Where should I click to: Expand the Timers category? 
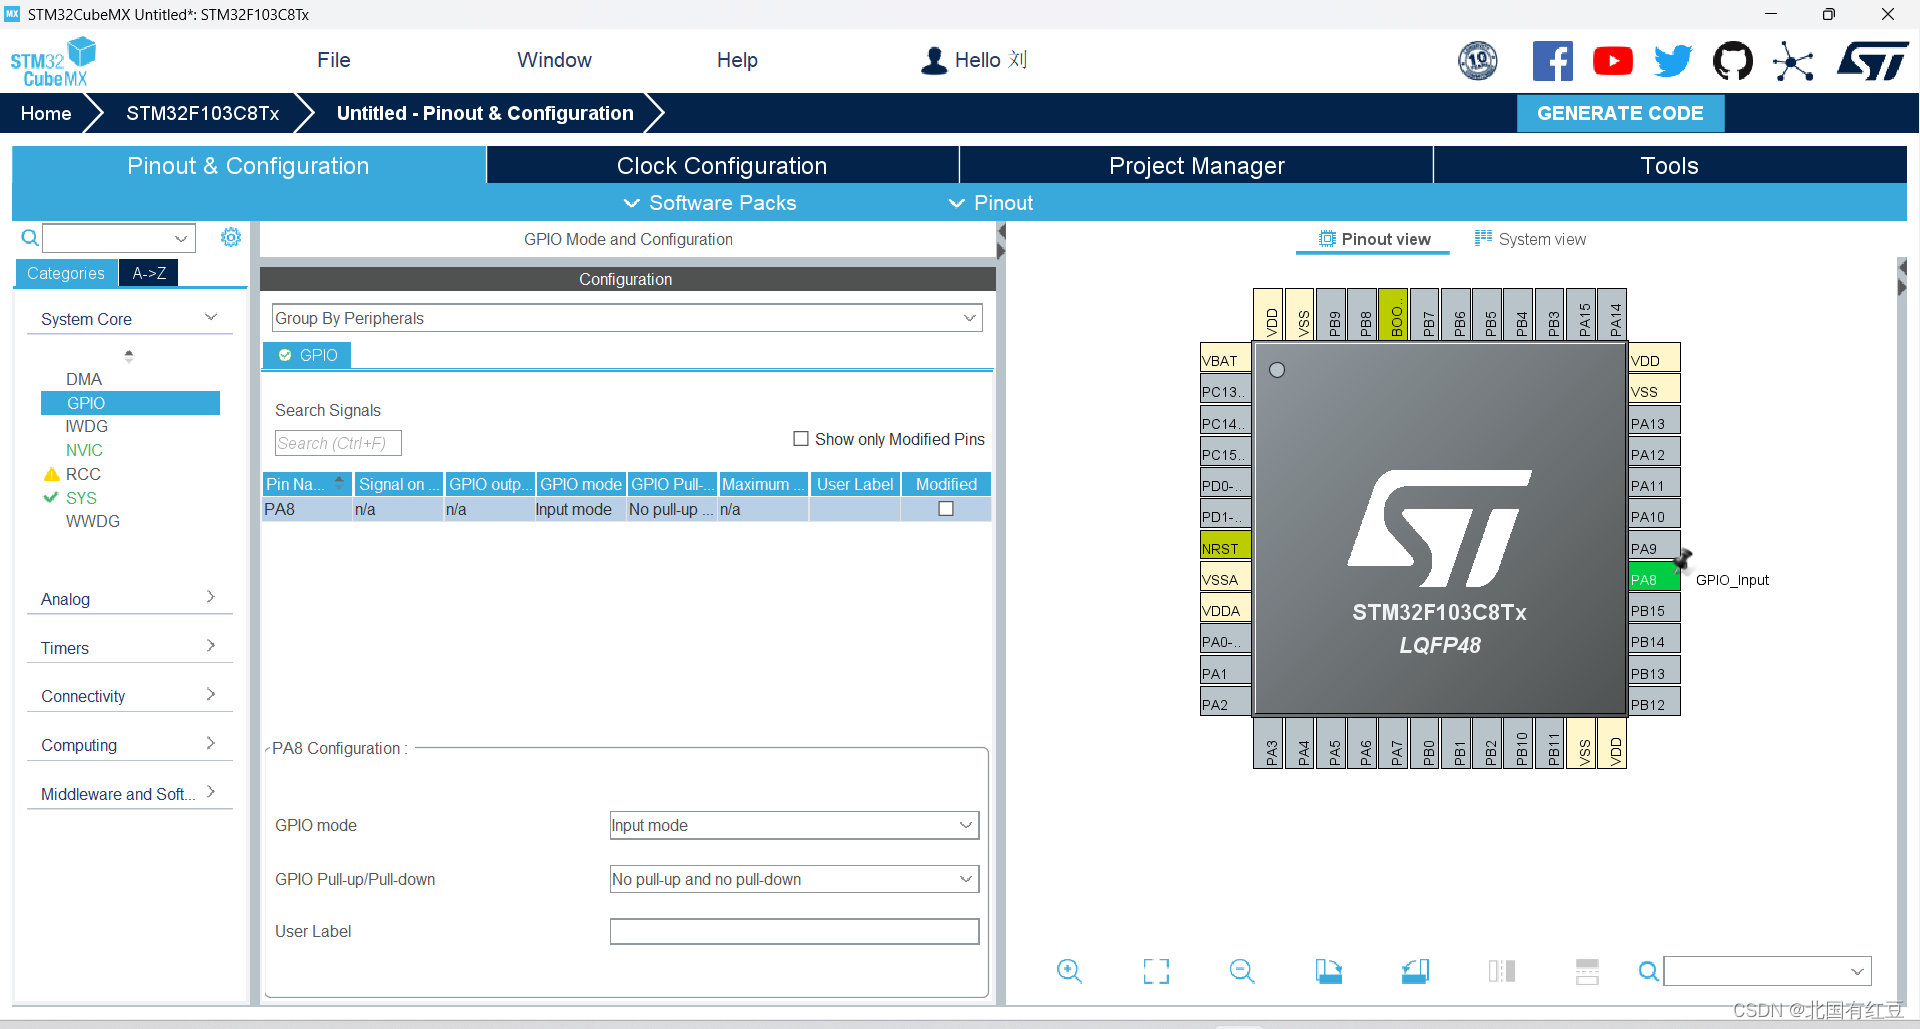click(129, 647)
